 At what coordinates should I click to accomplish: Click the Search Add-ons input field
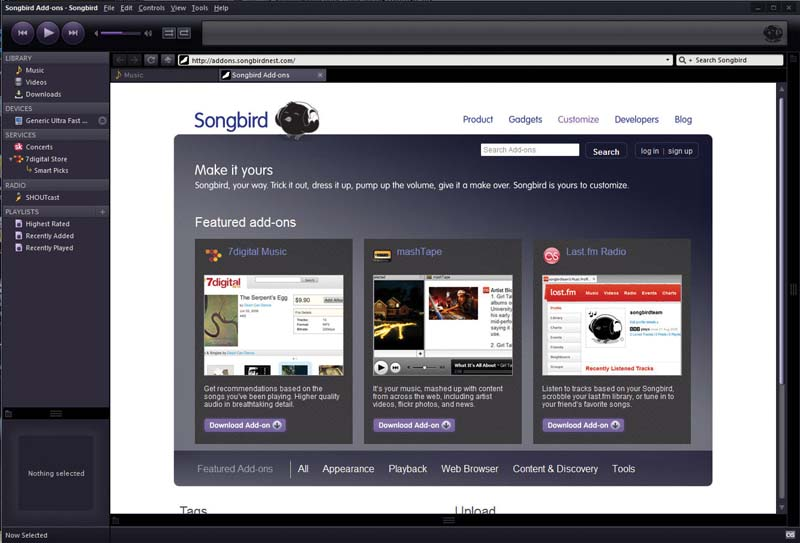pos(530,150)
